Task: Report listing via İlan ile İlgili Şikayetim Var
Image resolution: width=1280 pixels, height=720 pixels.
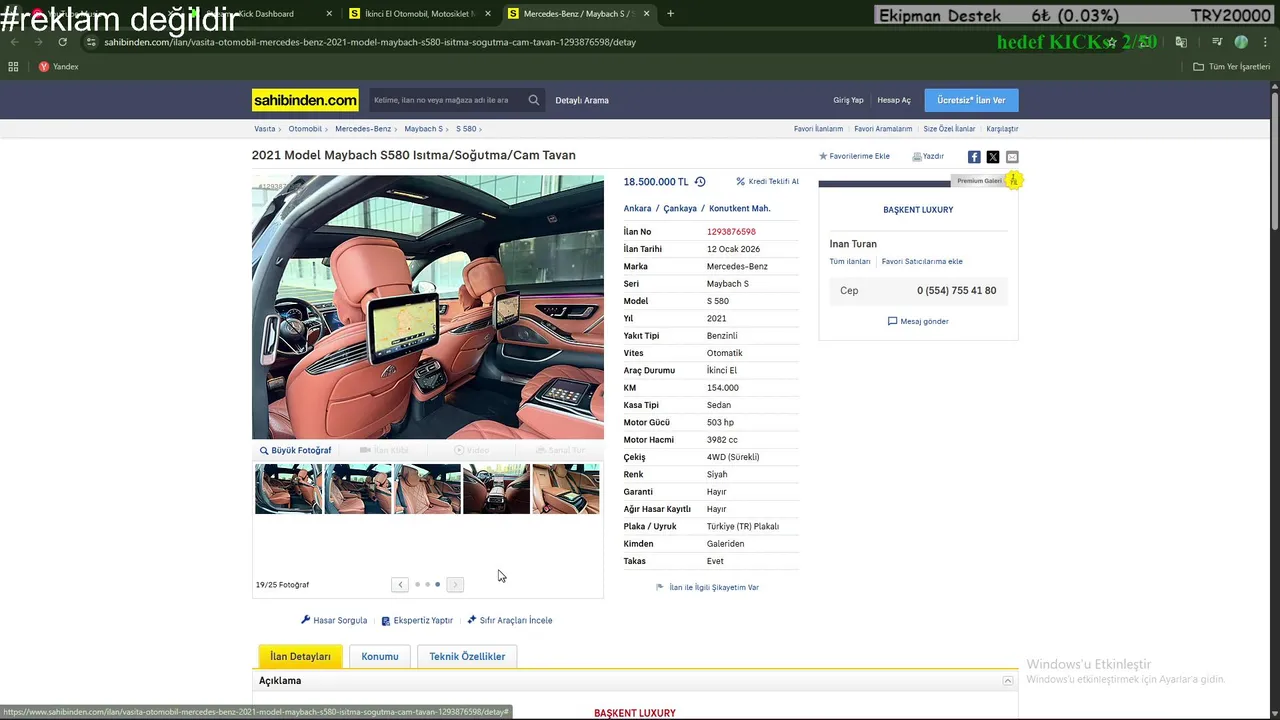Action: pyautogui.click(x=707, y=587)
